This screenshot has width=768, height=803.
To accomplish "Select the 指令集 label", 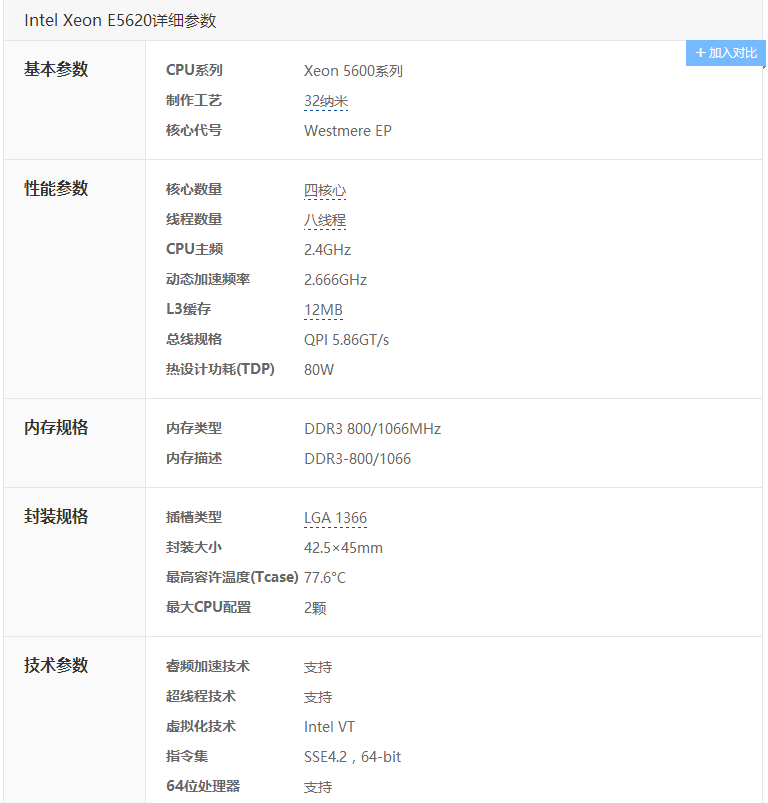I will [187, 756].
